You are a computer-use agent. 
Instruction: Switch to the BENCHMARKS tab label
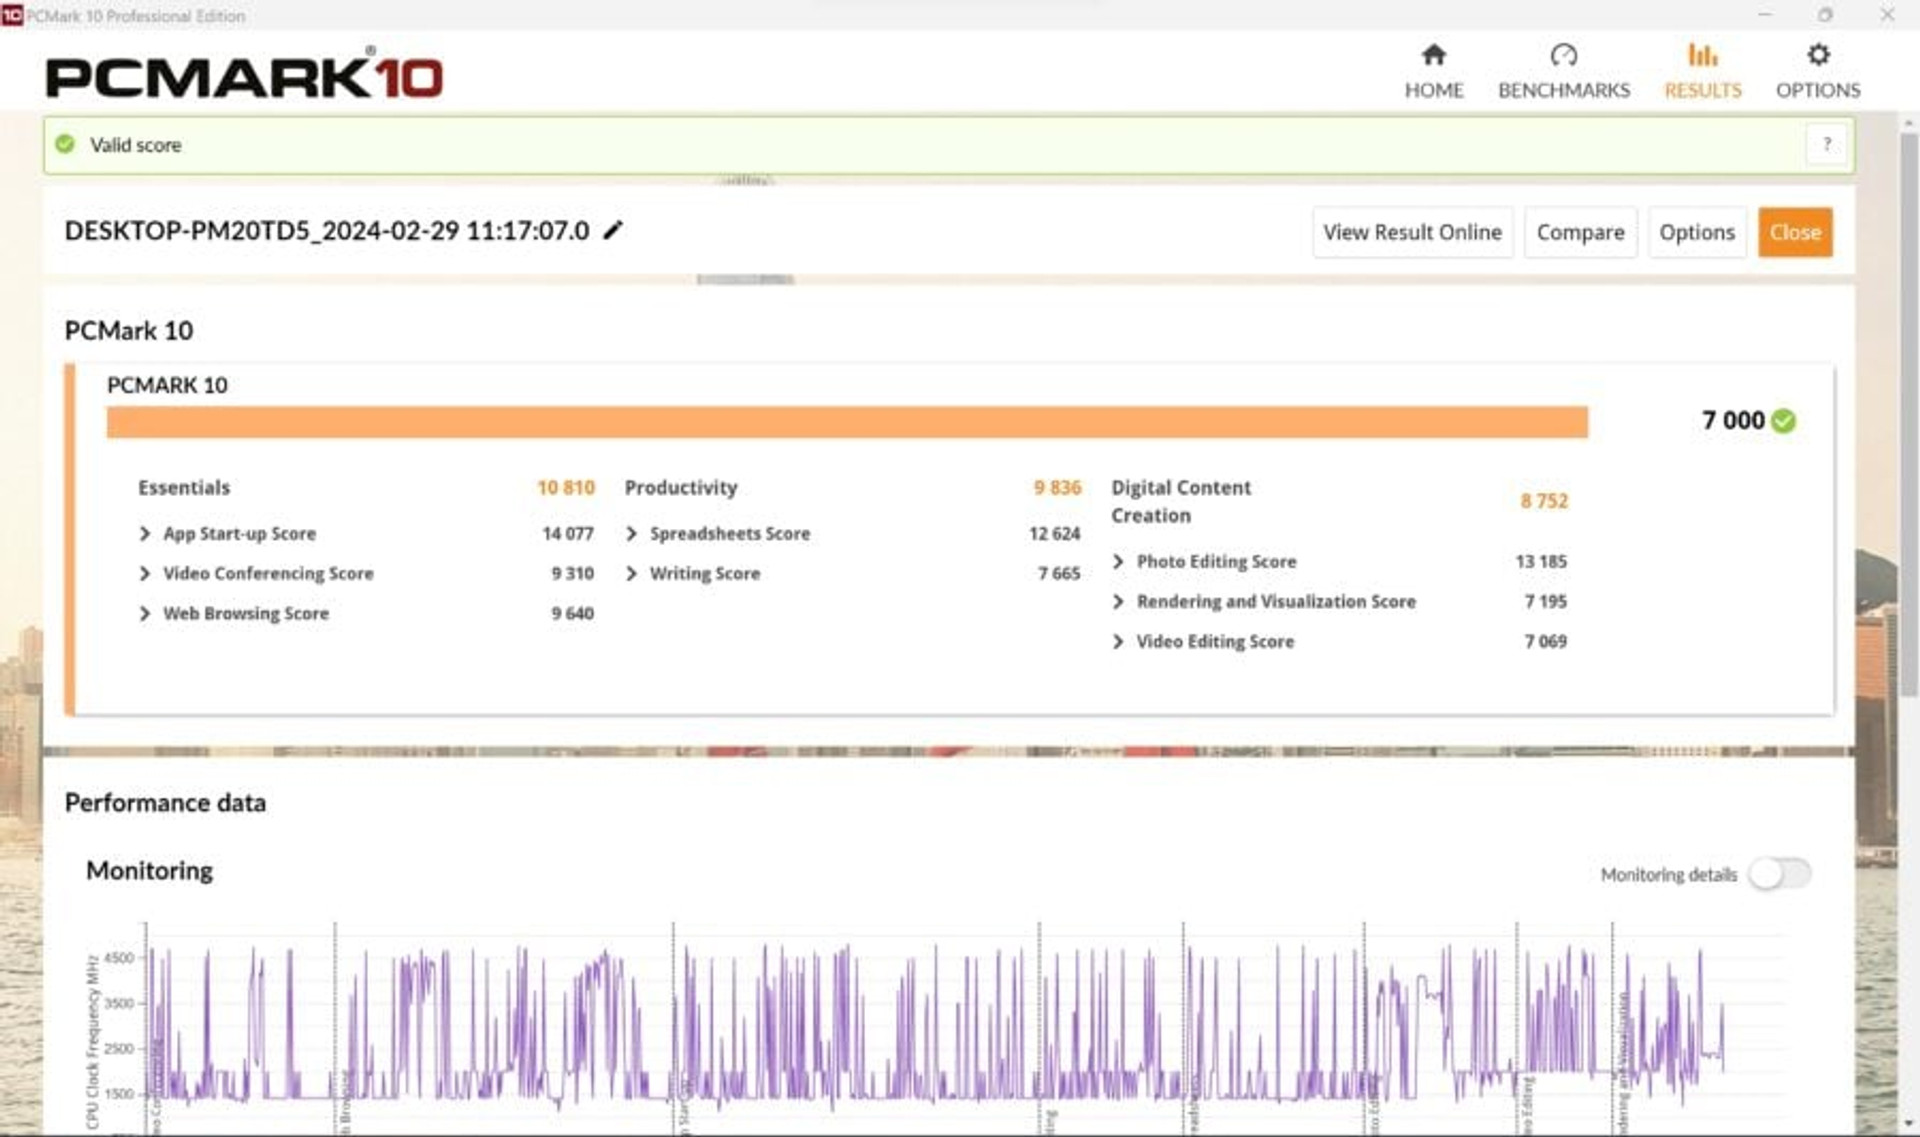point(1563,90)
